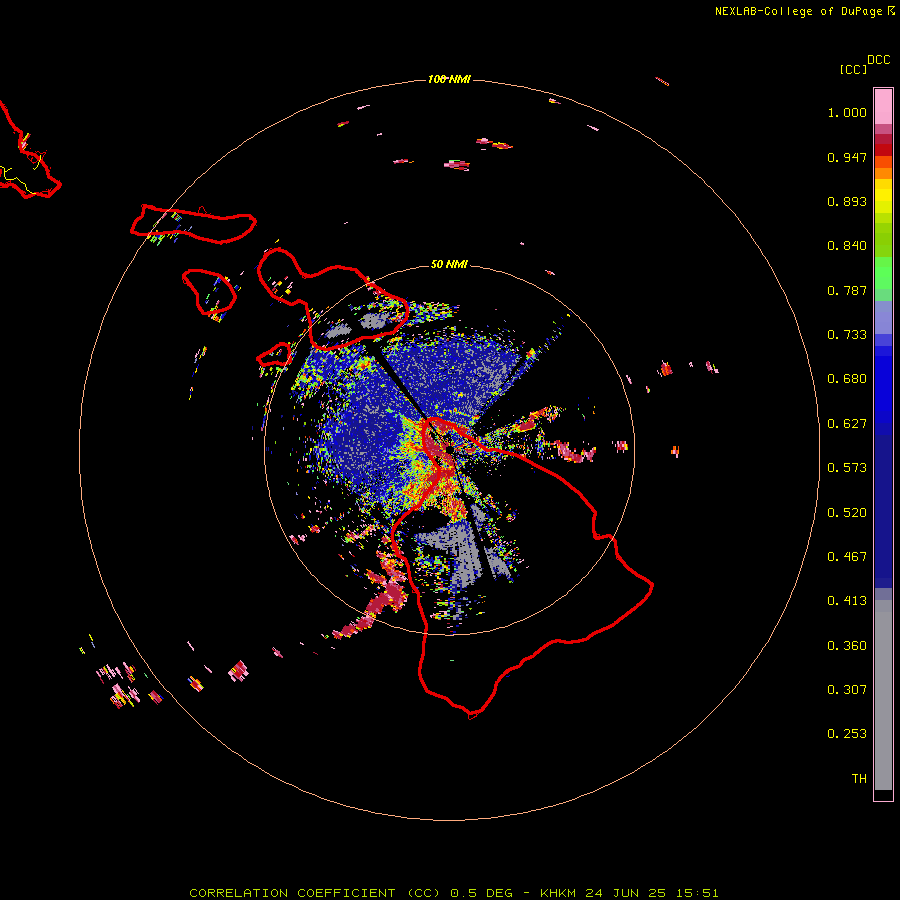Screen dimensions: 900x900
Task: Click the 0.360 scale value
Action: pyautogui.click(x=847, y=646)
